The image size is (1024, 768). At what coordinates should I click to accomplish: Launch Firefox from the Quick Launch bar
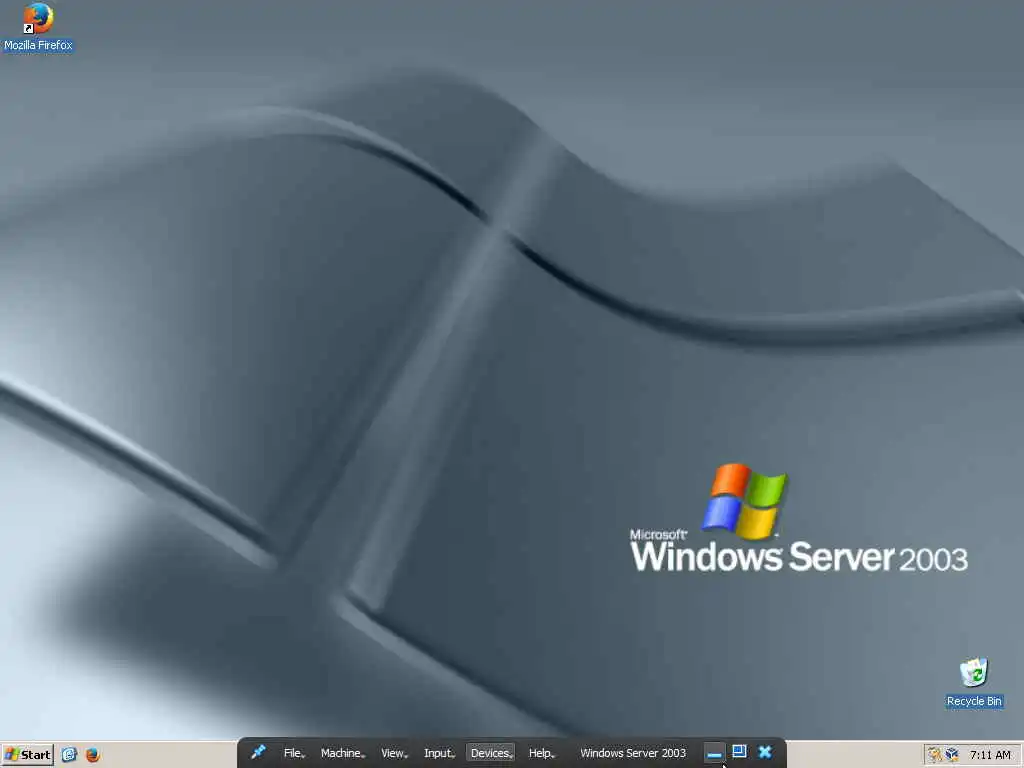[93, 755]
